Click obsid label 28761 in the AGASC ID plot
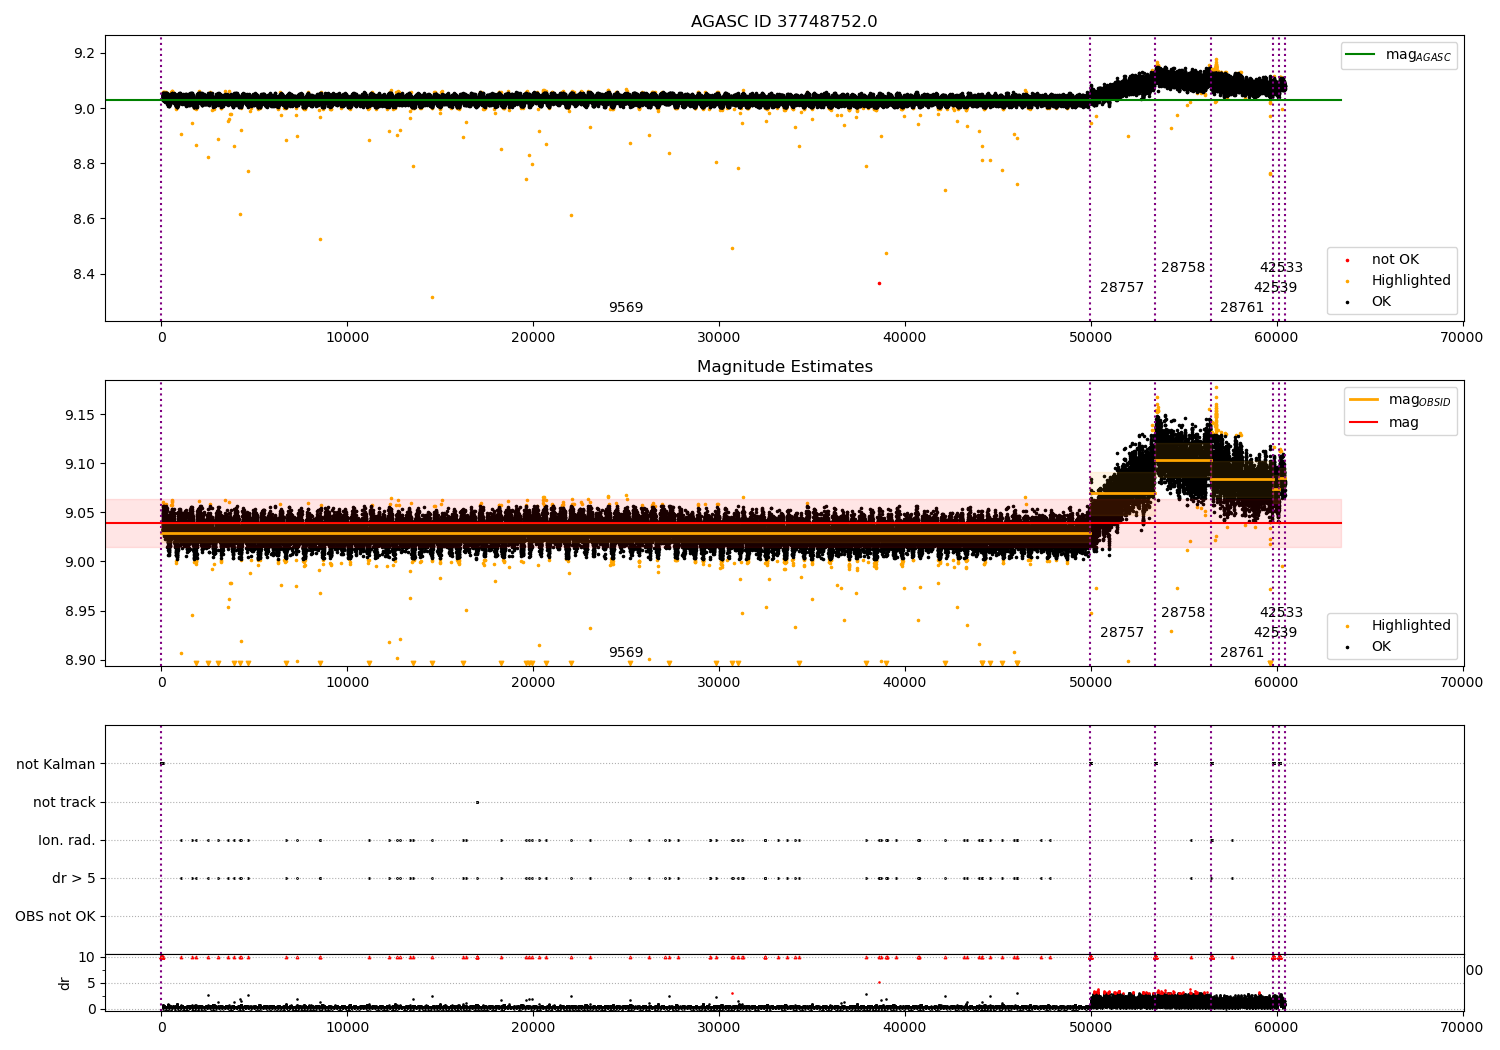 coord(1242,308)
